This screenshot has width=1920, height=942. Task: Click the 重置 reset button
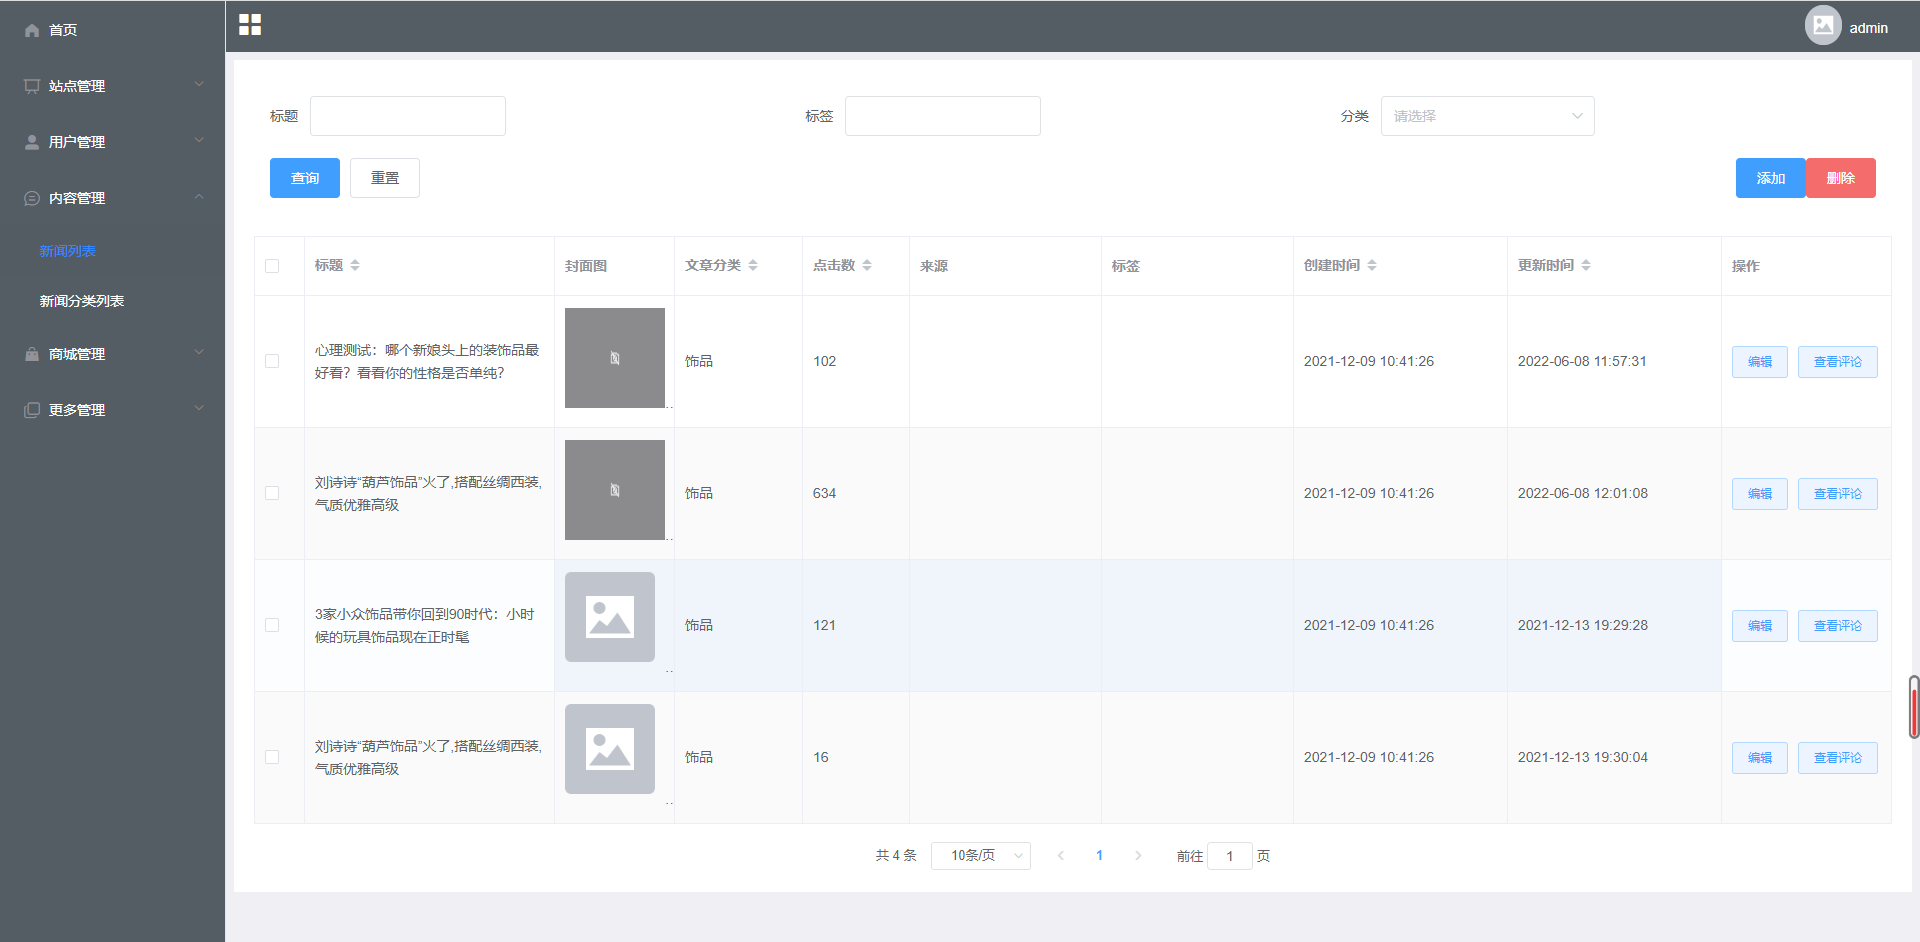click(385, 178)
